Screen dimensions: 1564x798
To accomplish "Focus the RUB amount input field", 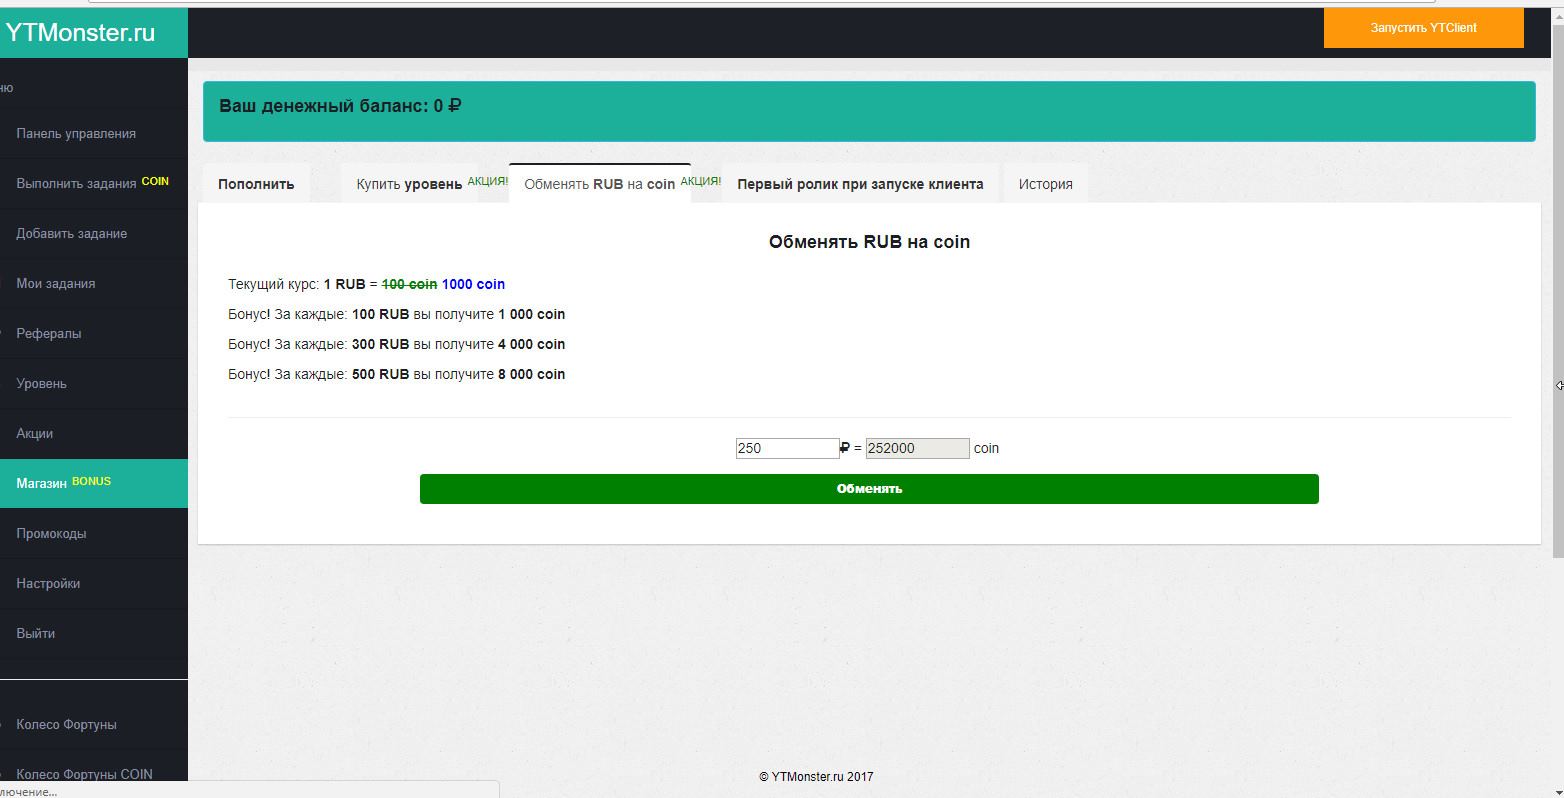I will click(787, 448).
